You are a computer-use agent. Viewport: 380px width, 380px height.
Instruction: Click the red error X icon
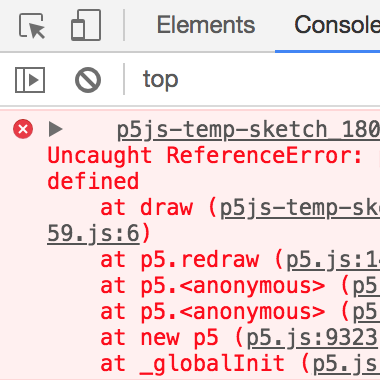click(23, 129)
